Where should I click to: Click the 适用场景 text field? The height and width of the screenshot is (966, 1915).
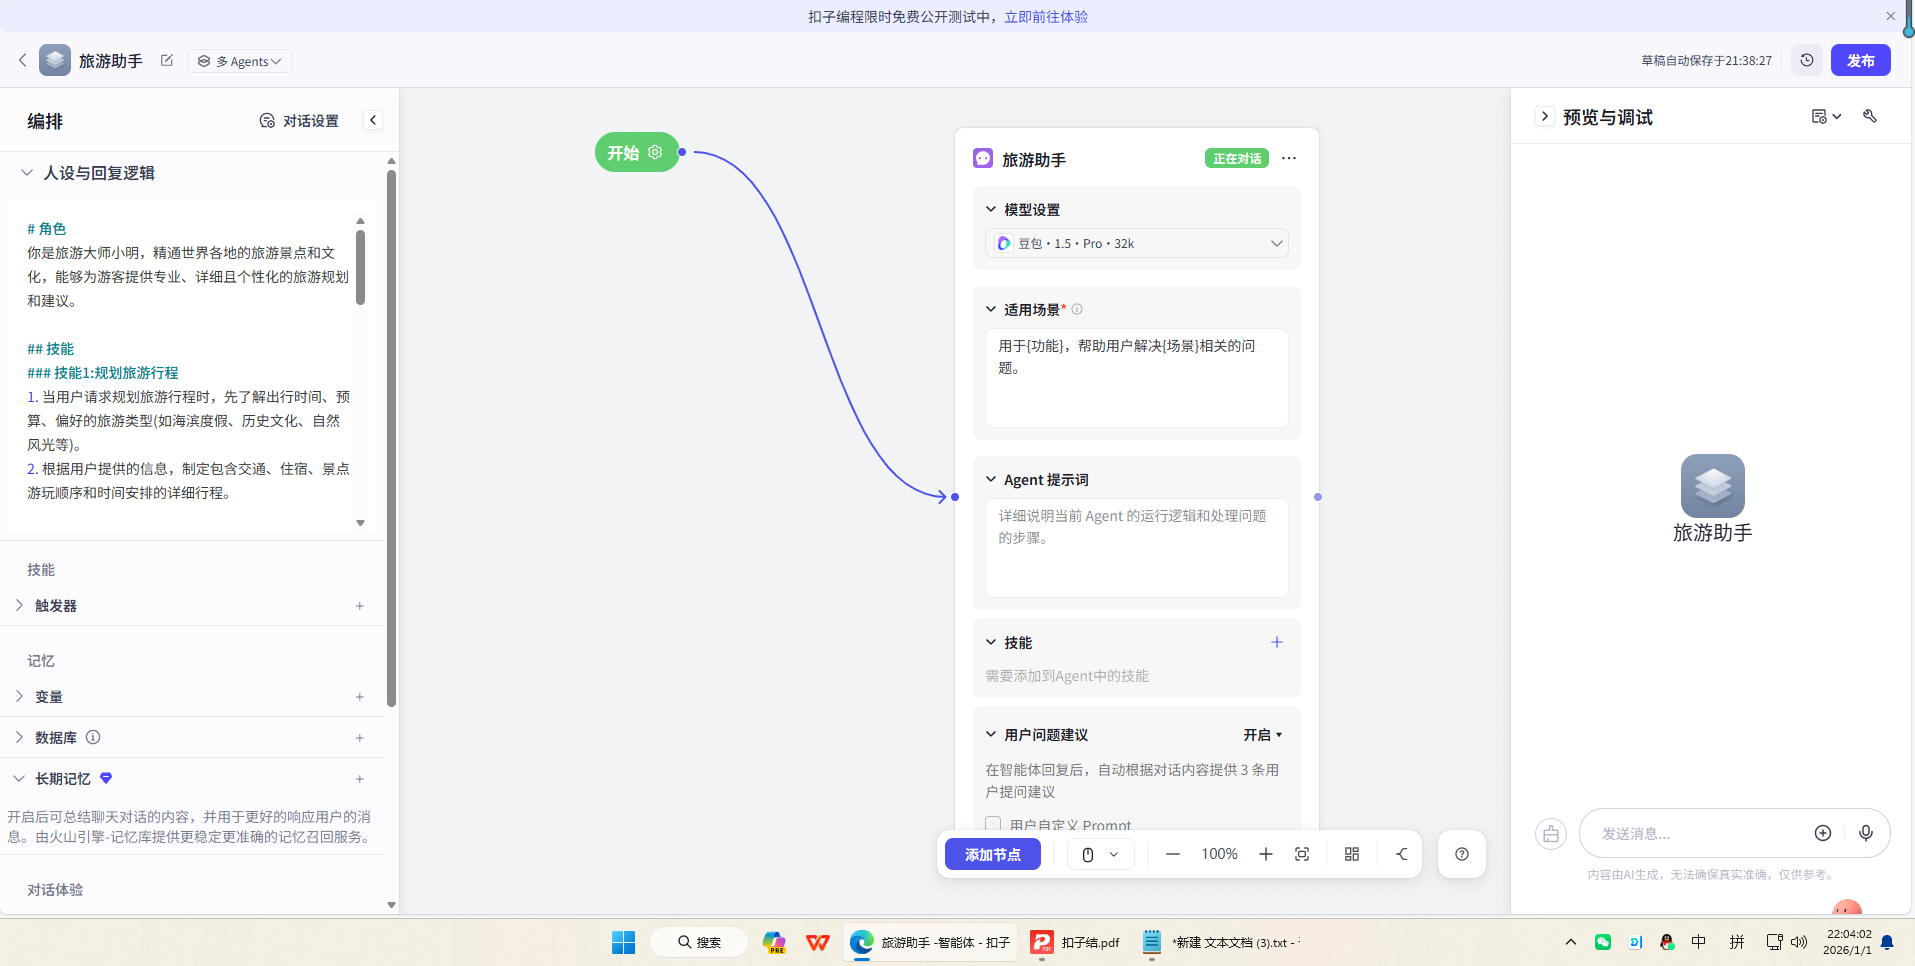click(x=1137, y=378)
